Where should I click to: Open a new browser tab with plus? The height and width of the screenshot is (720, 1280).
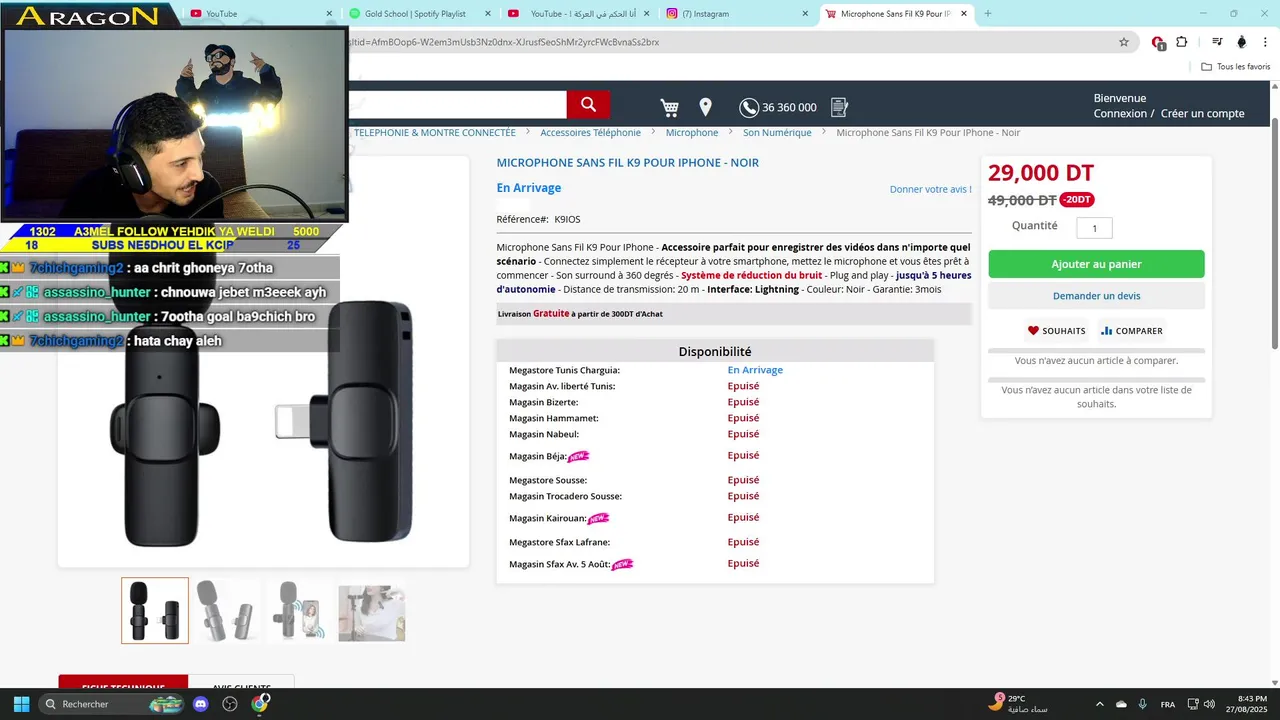(988, 14)
